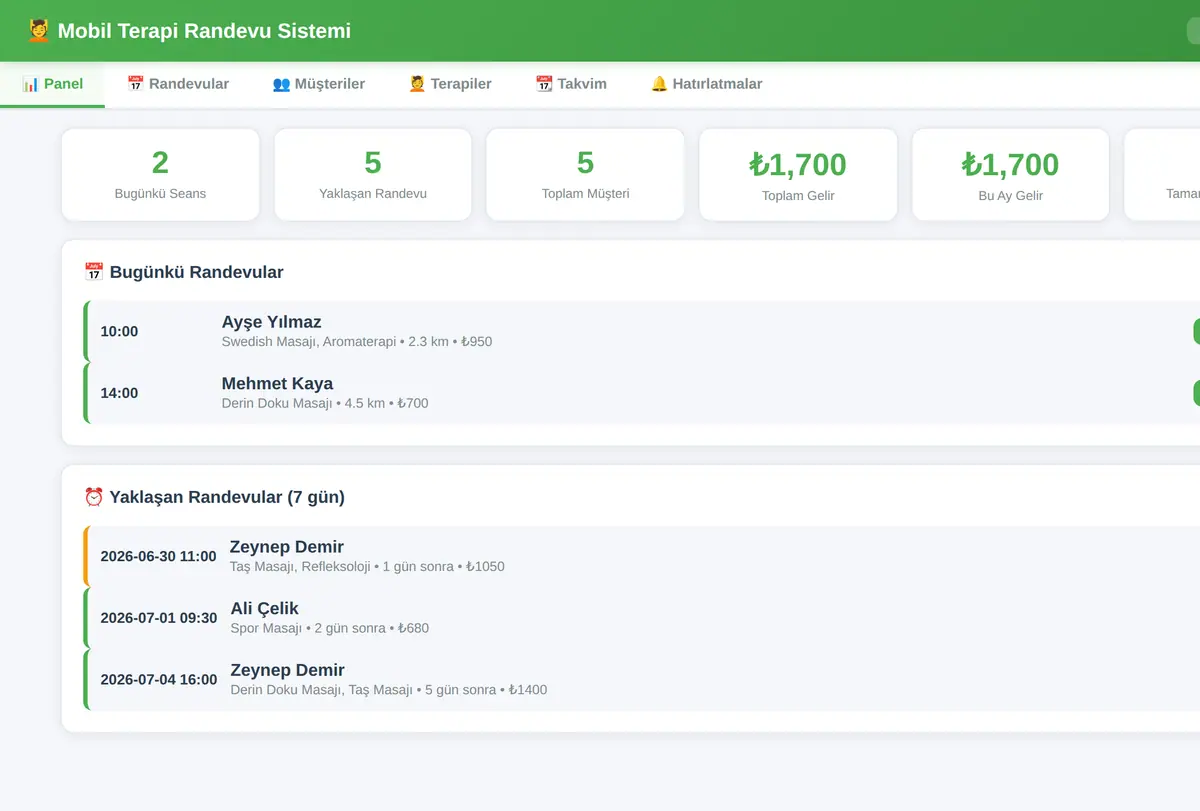
Task: Select the Yaklaşan Randevu stat card
Action: pyautogui.click(x=373, y=175)
